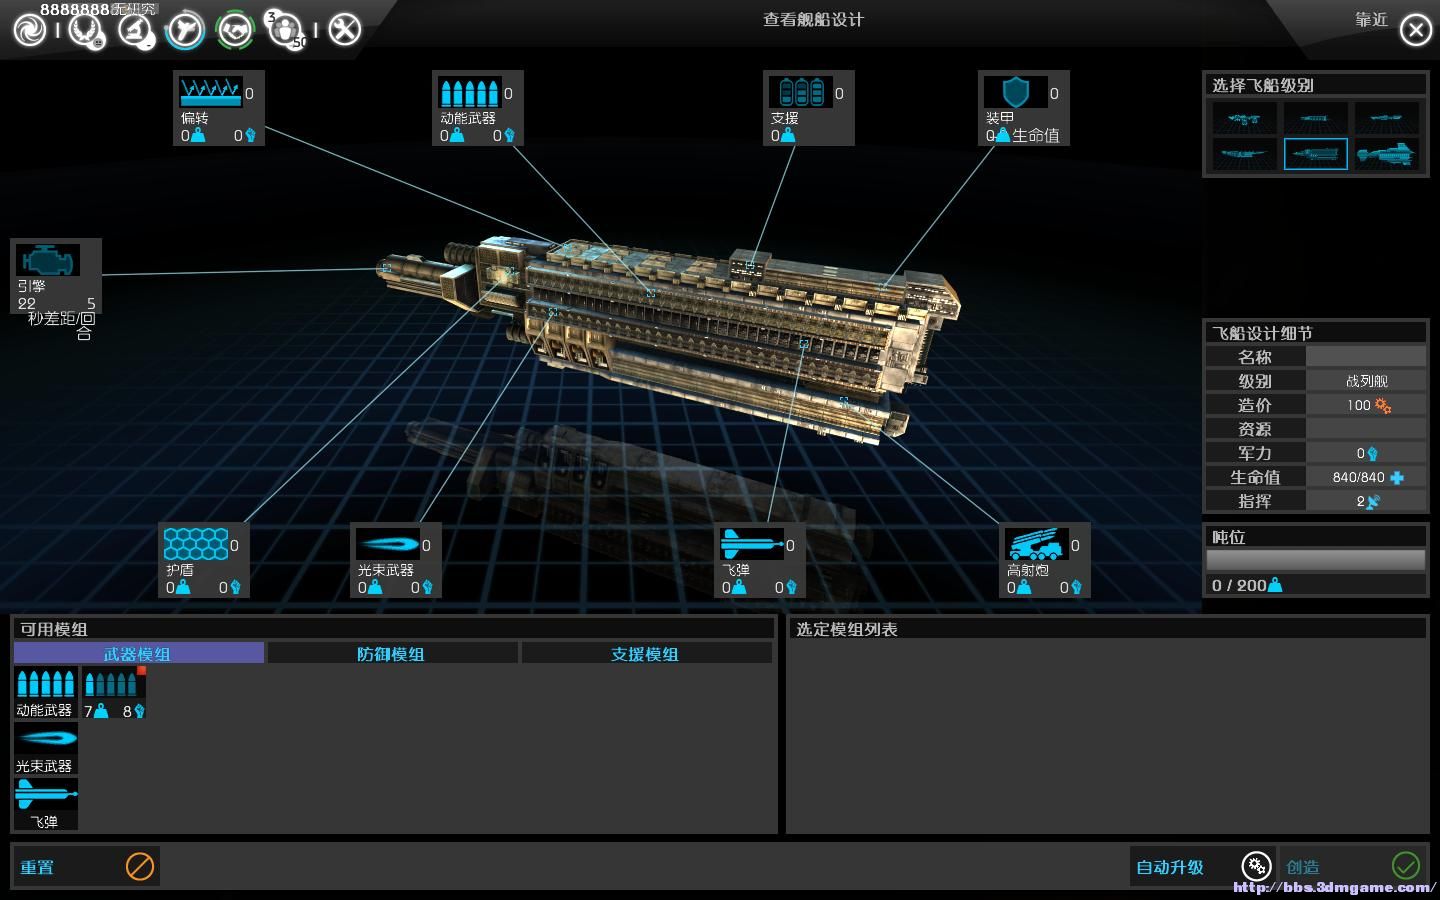This screenshot has height=900, width=1440.
Task: Open the wrench tools icon in top bar
Action: click(x=344, y=29)
